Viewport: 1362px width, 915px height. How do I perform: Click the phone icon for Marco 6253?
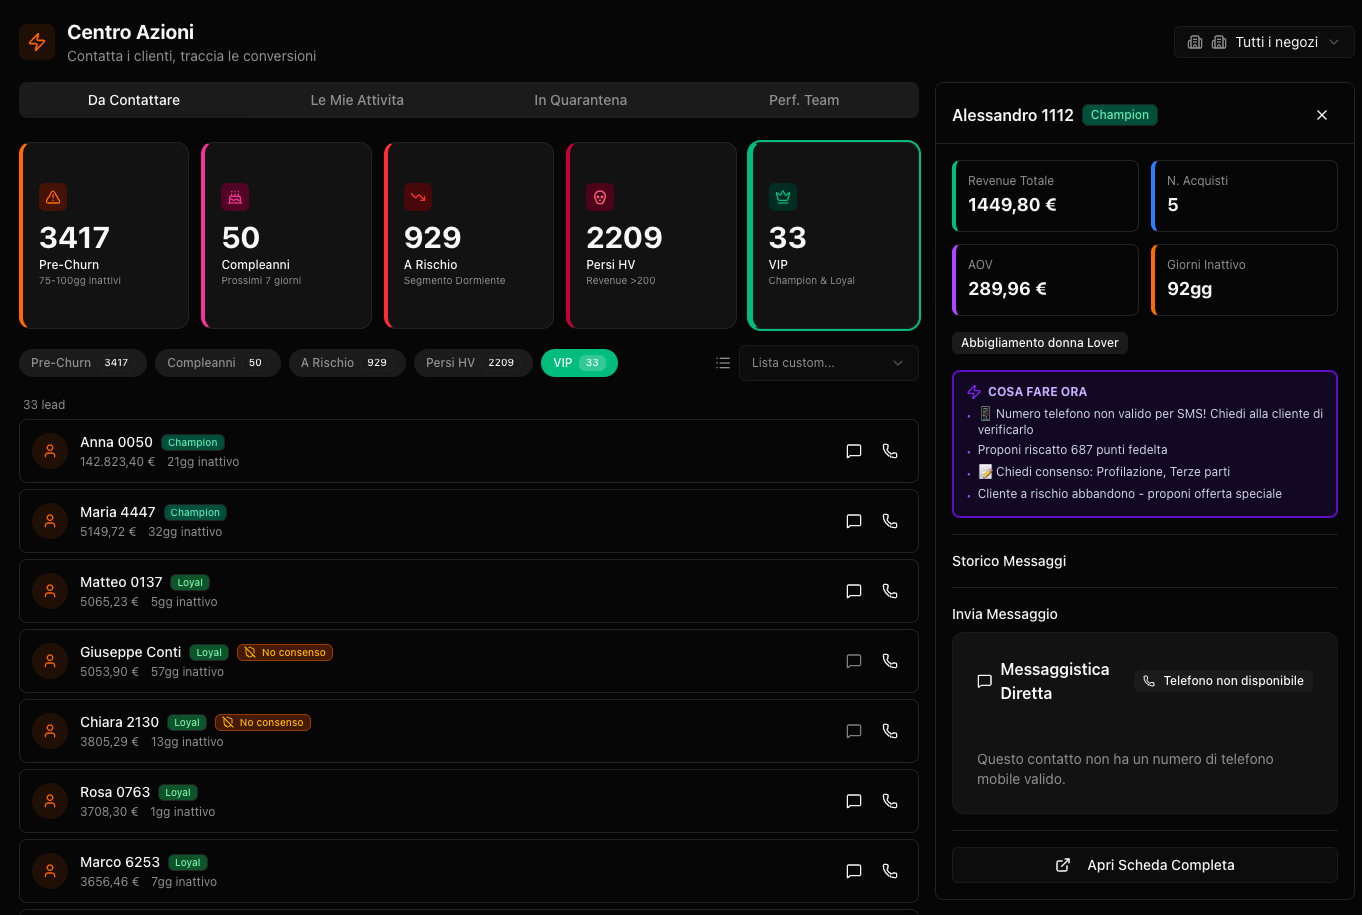coord(889,871)
